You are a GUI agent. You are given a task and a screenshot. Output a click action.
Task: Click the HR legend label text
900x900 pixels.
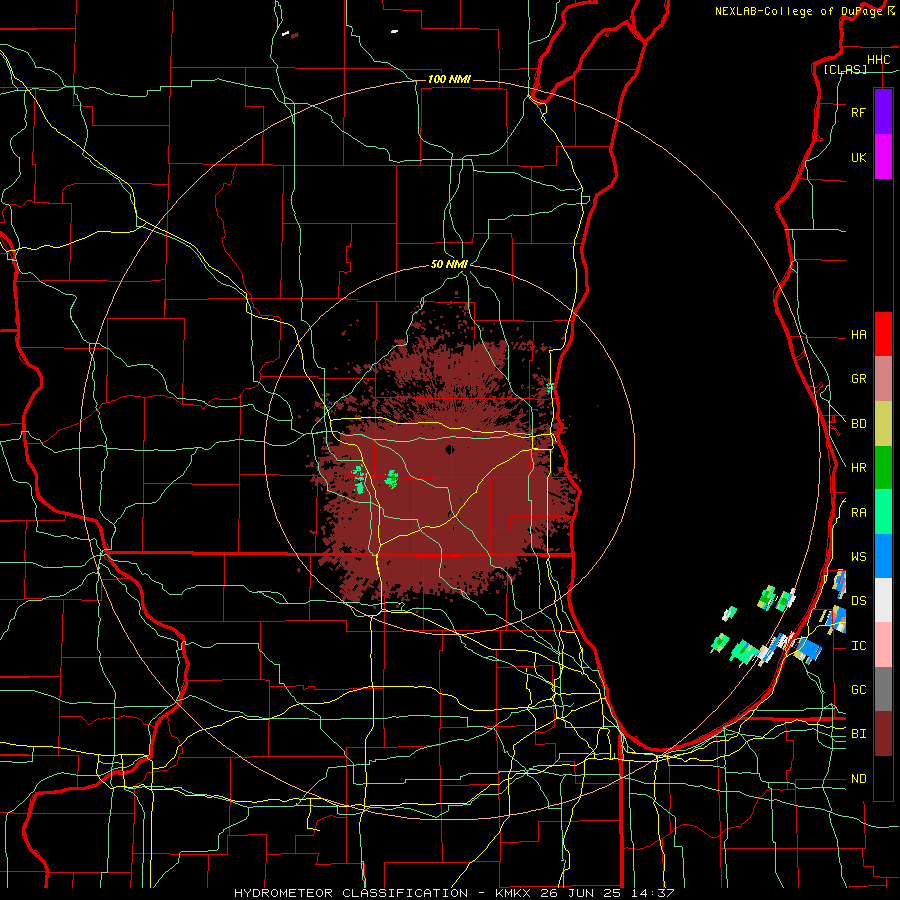tap(858, 468)
